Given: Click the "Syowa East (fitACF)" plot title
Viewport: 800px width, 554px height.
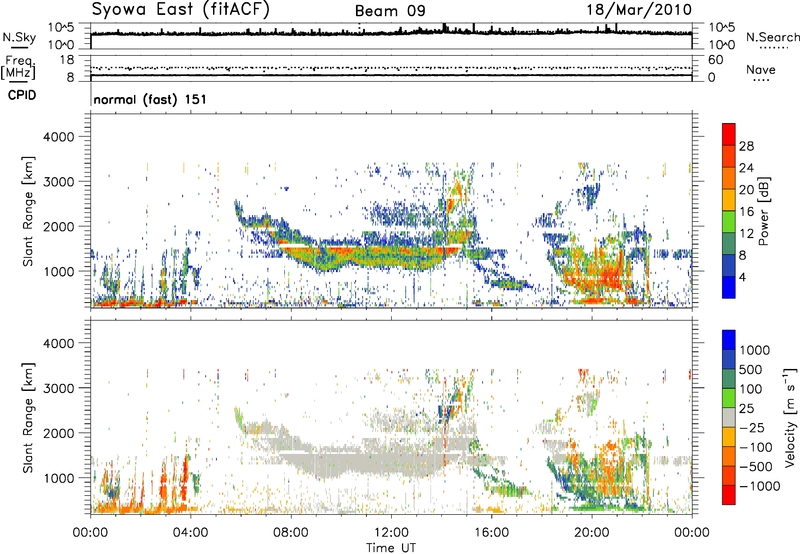Looking at the screenshot, I should (180, 9).
